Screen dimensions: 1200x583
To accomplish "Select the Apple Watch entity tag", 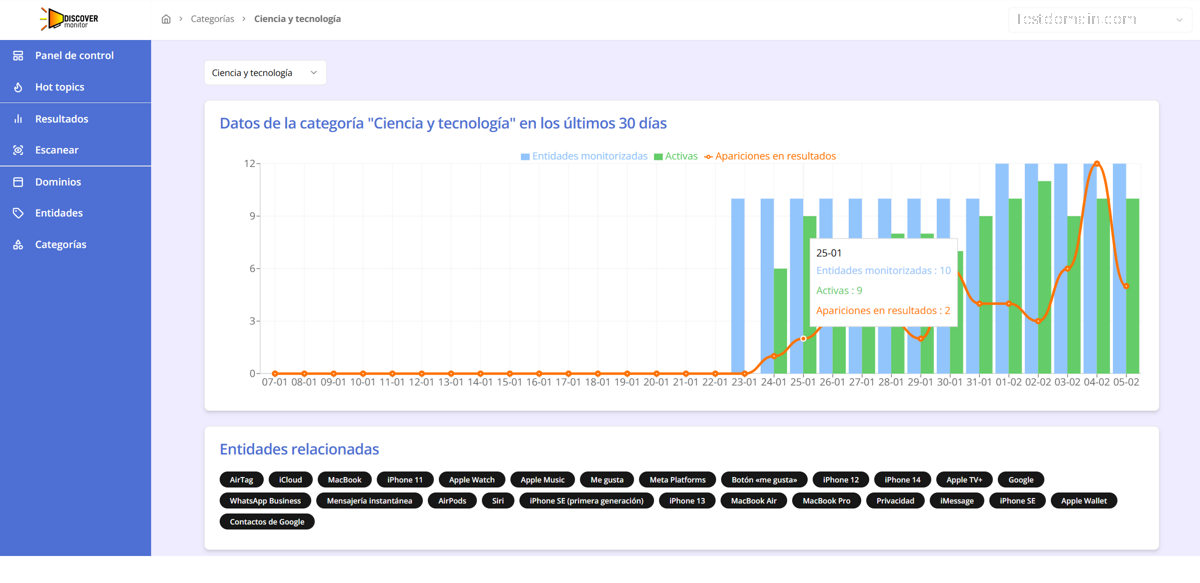I will 472,480.
